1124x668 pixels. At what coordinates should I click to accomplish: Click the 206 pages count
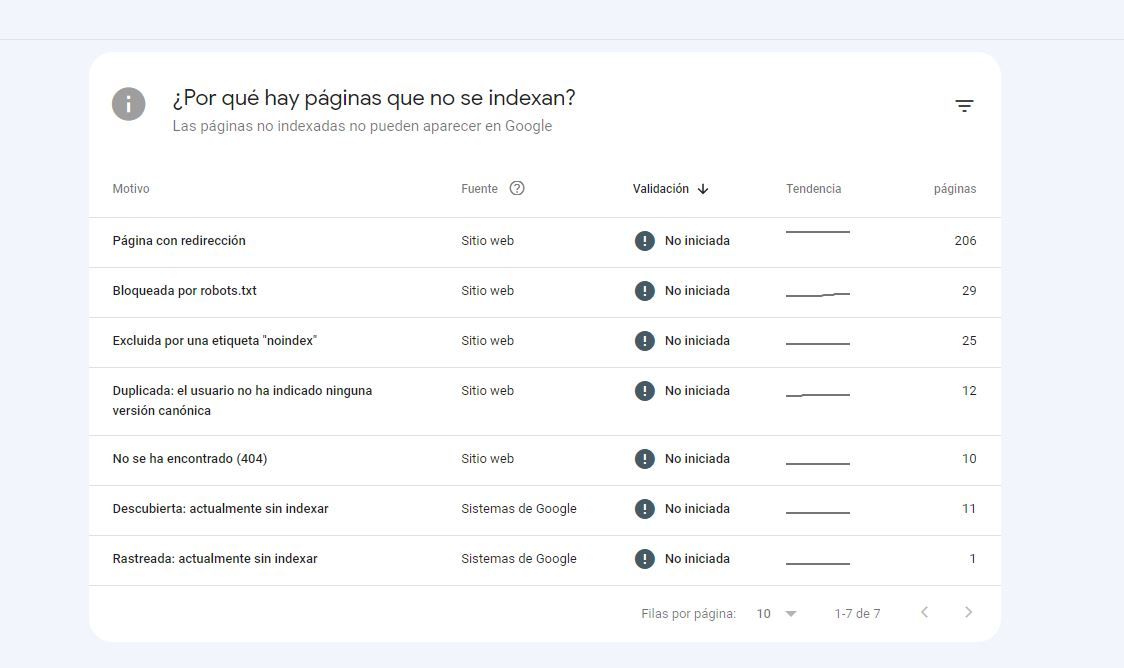coord(965,241)
